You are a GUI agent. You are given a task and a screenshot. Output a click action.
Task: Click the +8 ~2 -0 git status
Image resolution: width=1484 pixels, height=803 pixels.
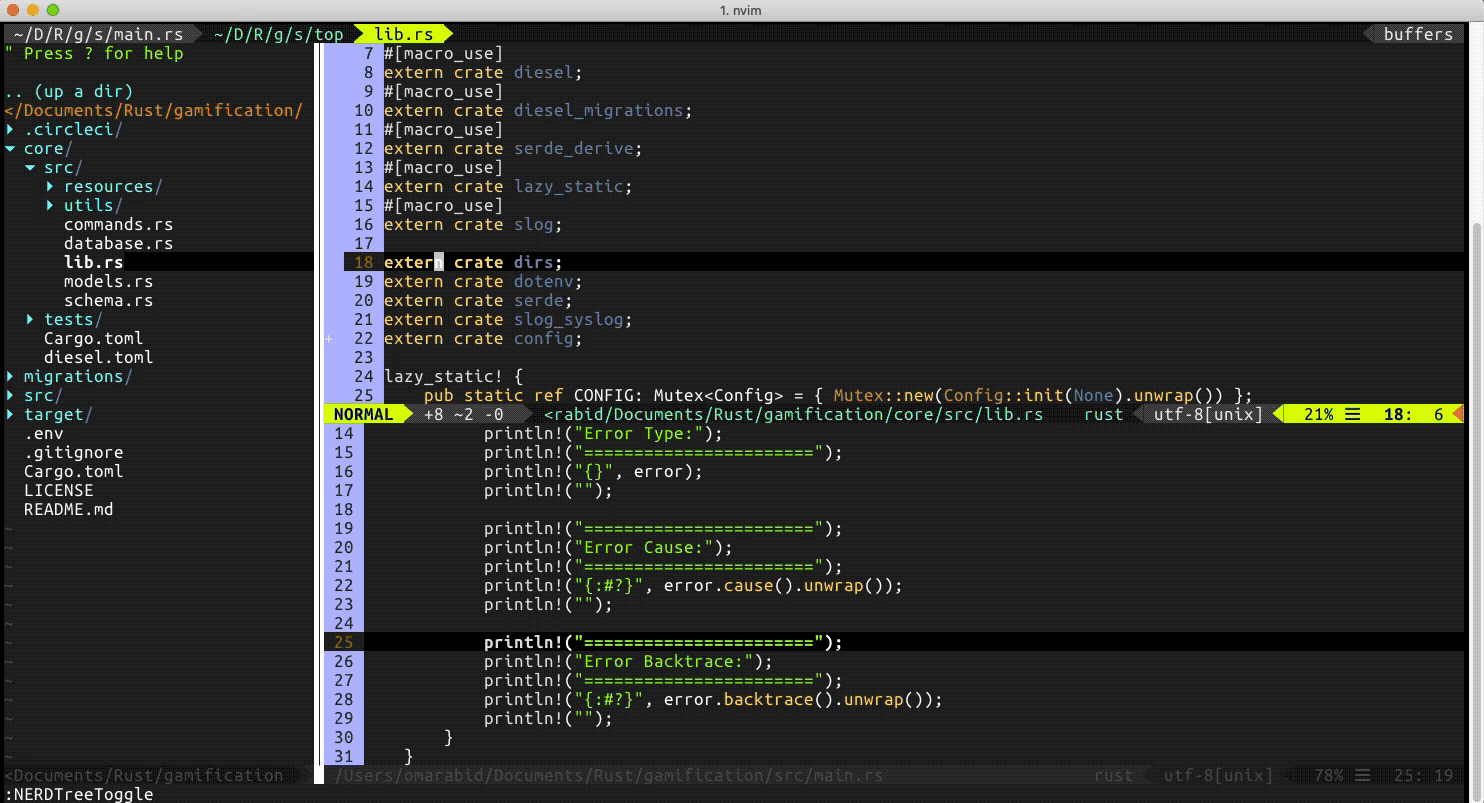[464, 414]
